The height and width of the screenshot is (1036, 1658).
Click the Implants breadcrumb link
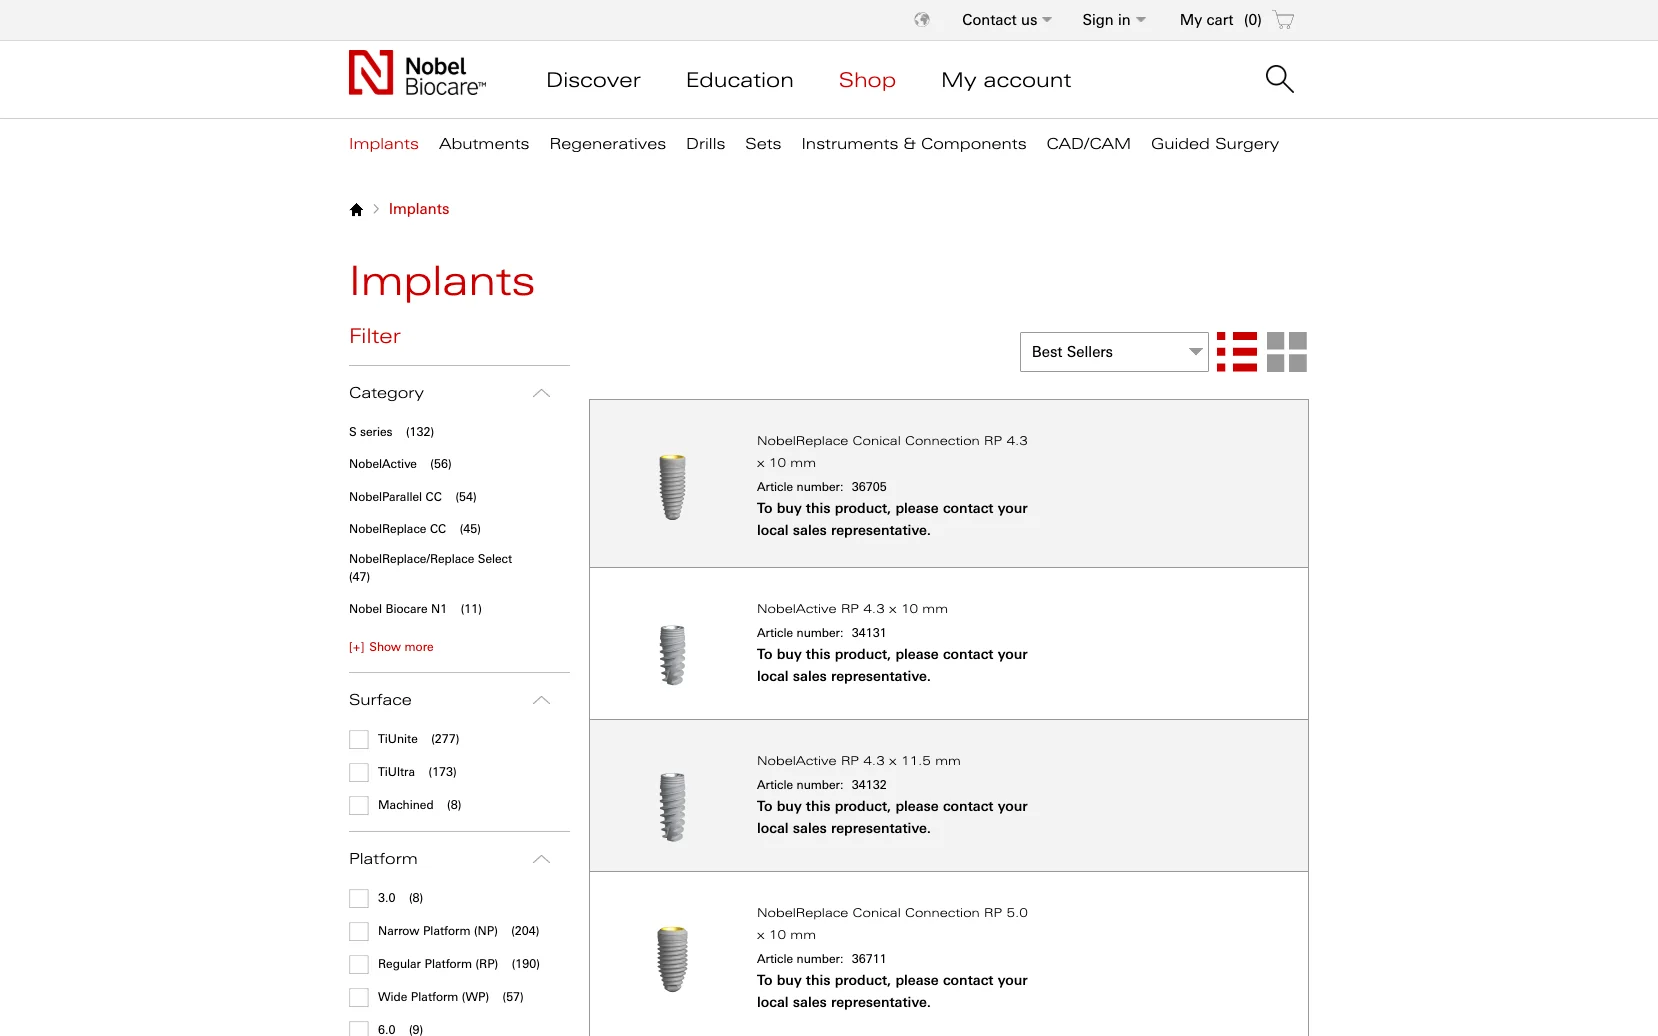pos(419,209)
